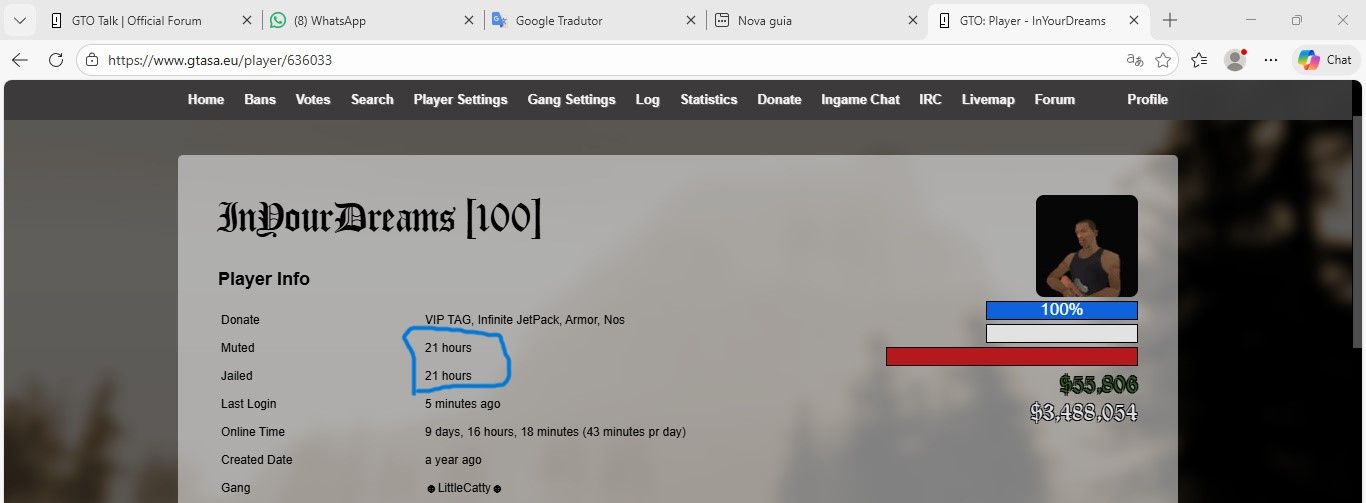Click the LittleCatty gang link
This screenshot has width=1366, height=503.
coord(462,488)
